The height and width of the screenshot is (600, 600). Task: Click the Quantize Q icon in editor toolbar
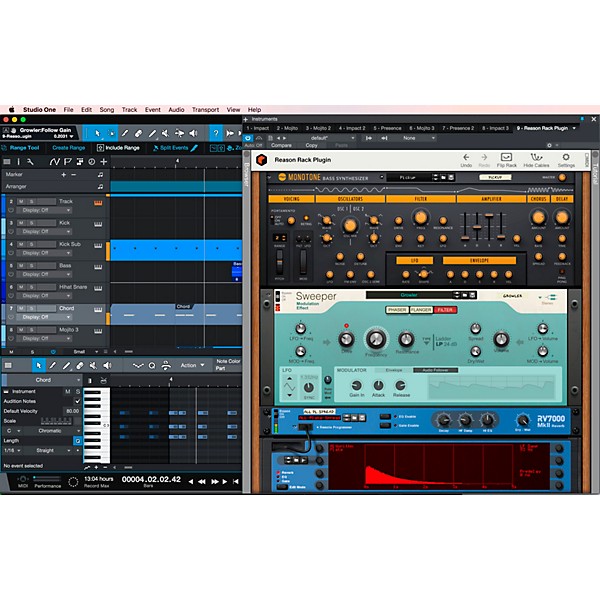[152, 366]
